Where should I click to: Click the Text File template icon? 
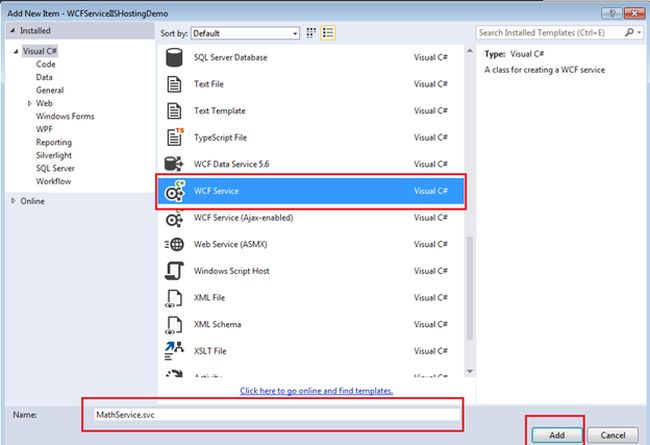click(x=174, y=84)
